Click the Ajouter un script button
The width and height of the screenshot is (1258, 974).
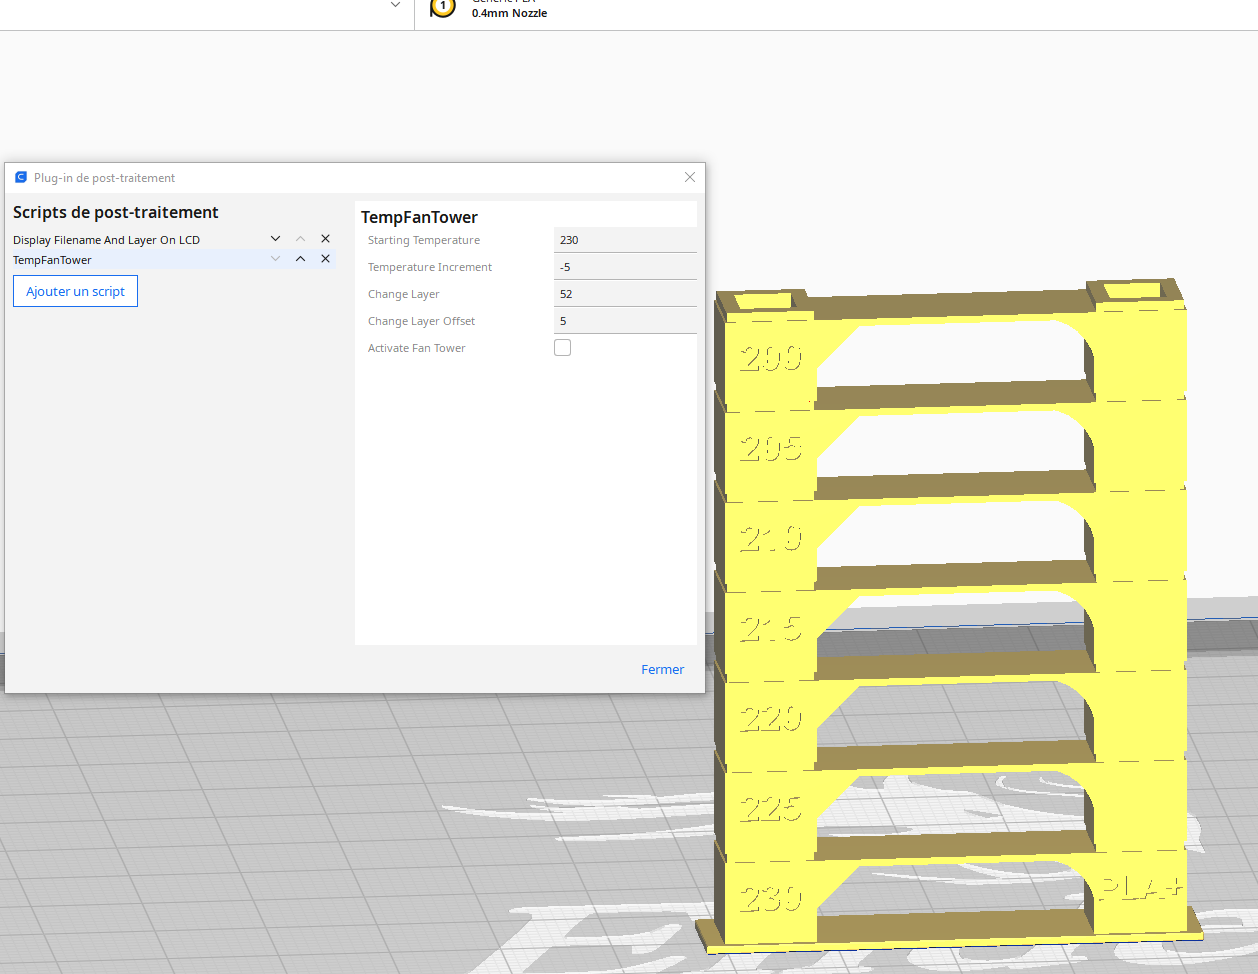75,291
